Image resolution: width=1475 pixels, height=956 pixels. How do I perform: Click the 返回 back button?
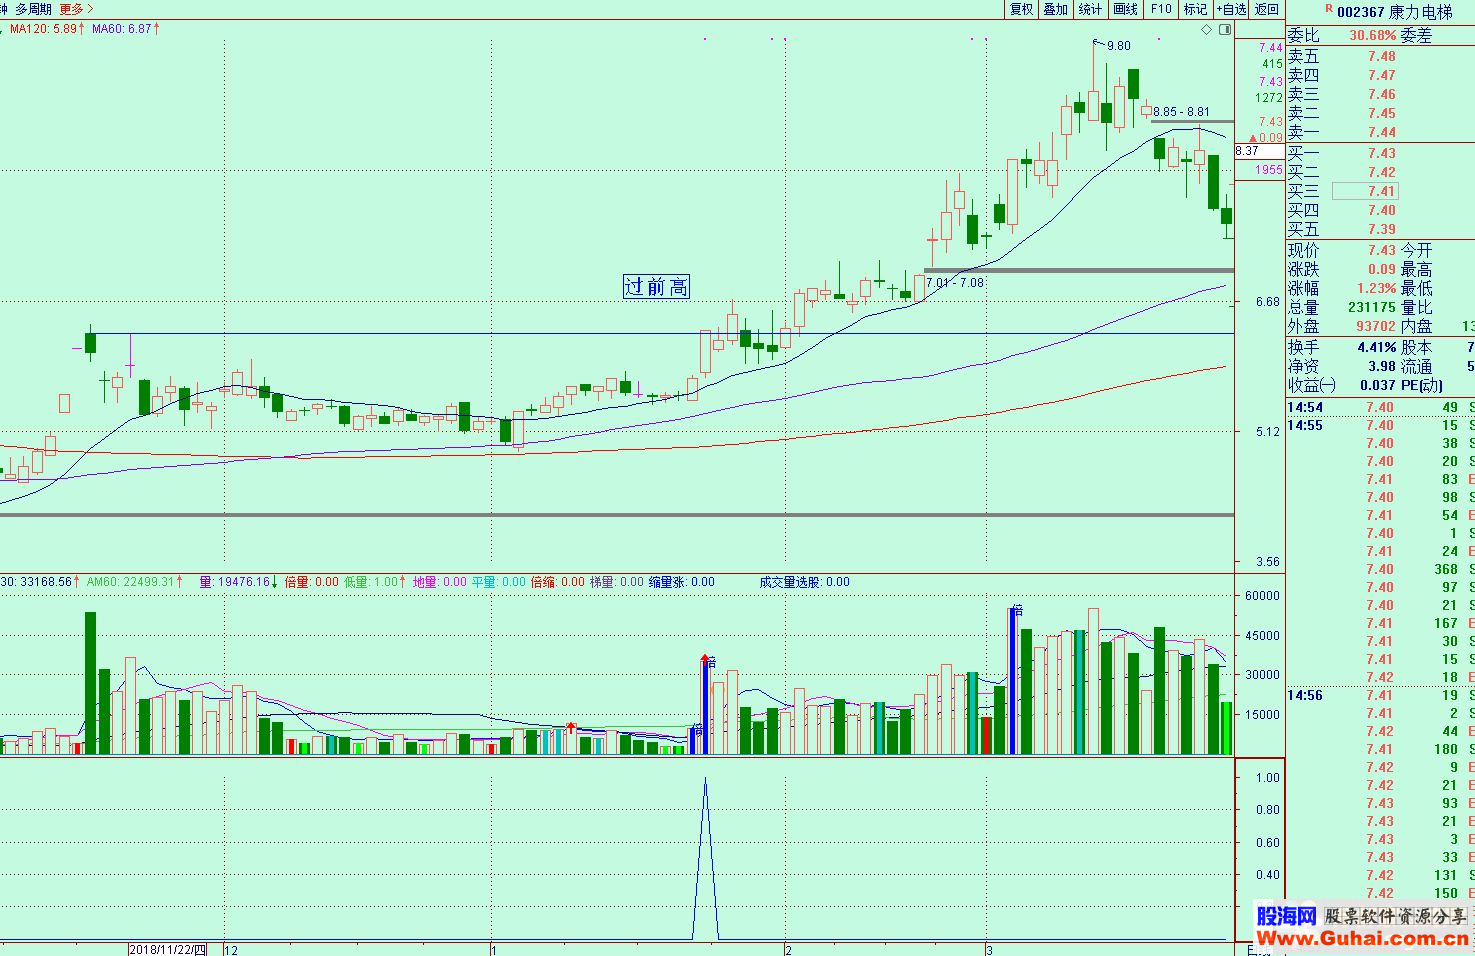(x=1267, y=9)
